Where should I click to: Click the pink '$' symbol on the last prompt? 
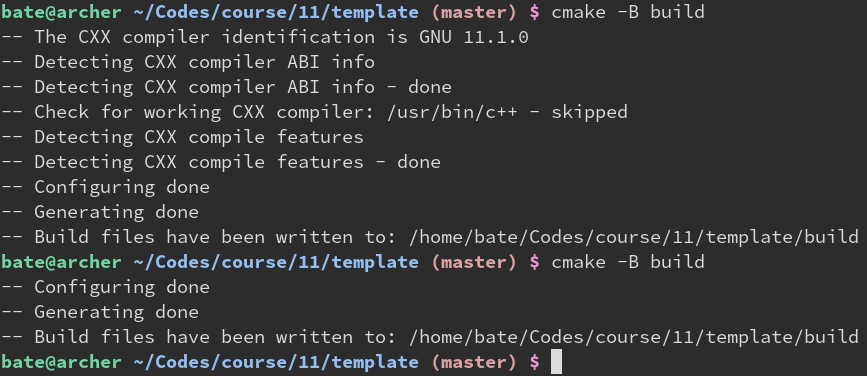535,362
